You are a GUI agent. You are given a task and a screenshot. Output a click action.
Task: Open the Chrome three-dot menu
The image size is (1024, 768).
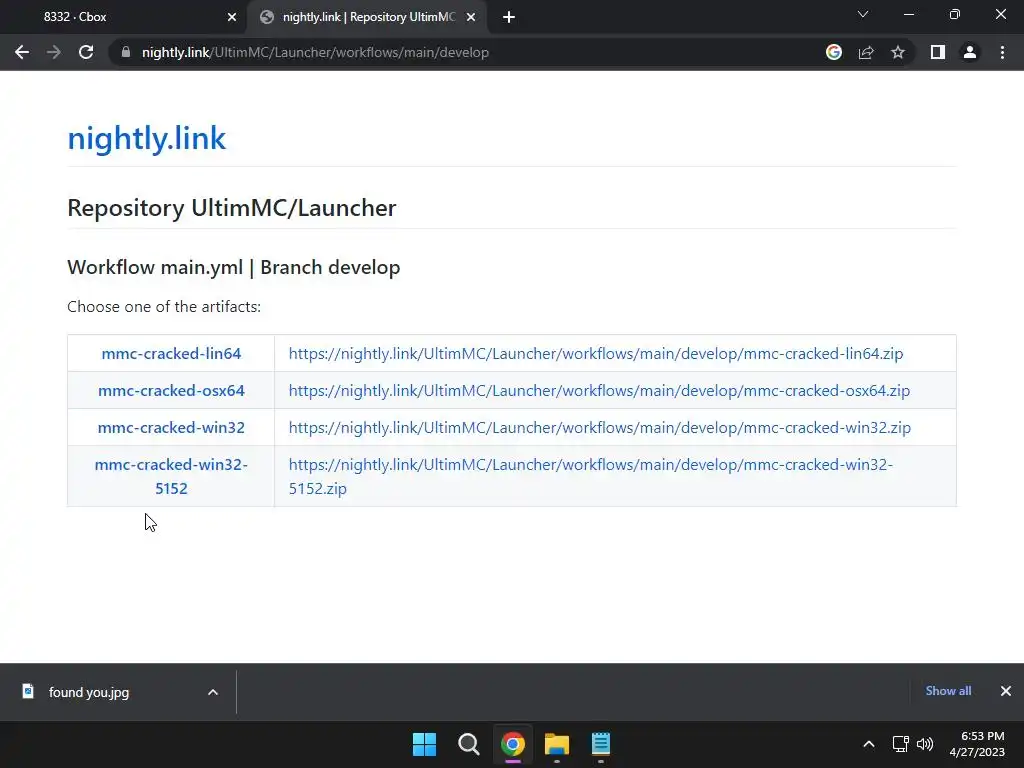[1002, 52]
